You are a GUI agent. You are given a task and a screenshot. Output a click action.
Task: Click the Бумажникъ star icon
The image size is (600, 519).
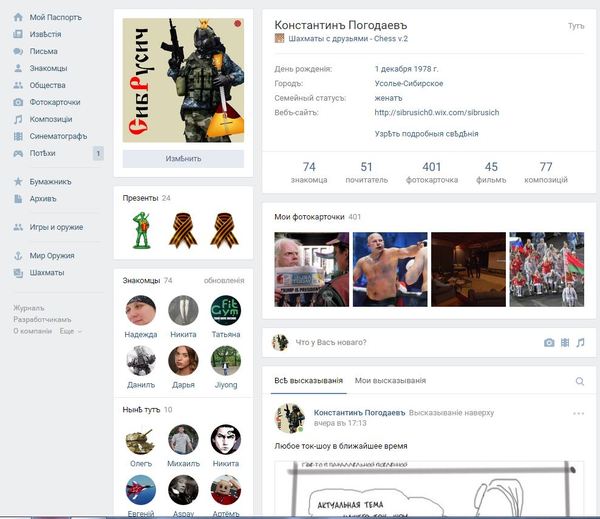point(19,182)
